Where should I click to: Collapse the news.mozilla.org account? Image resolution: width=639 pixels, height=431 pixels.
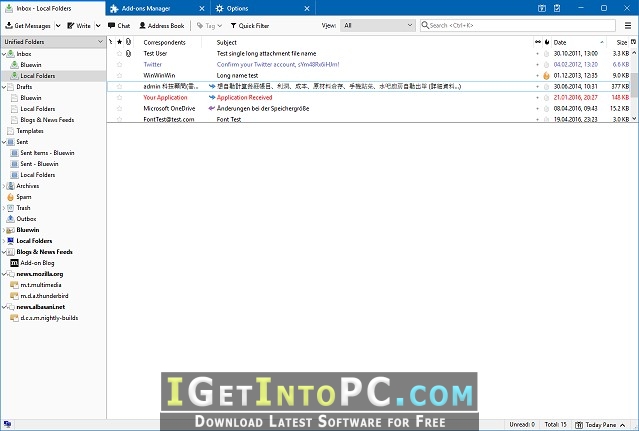(4, 274)
